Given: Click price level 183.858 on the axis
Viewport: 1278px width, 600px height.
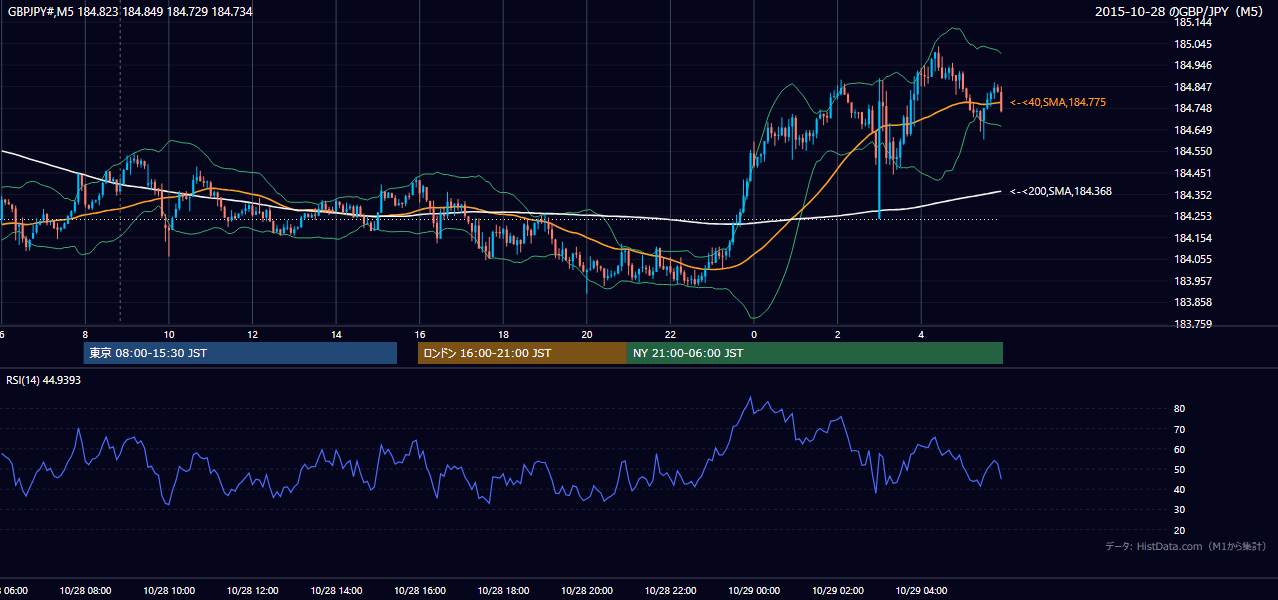Looking at the screenshot, I should (1193, 302).
